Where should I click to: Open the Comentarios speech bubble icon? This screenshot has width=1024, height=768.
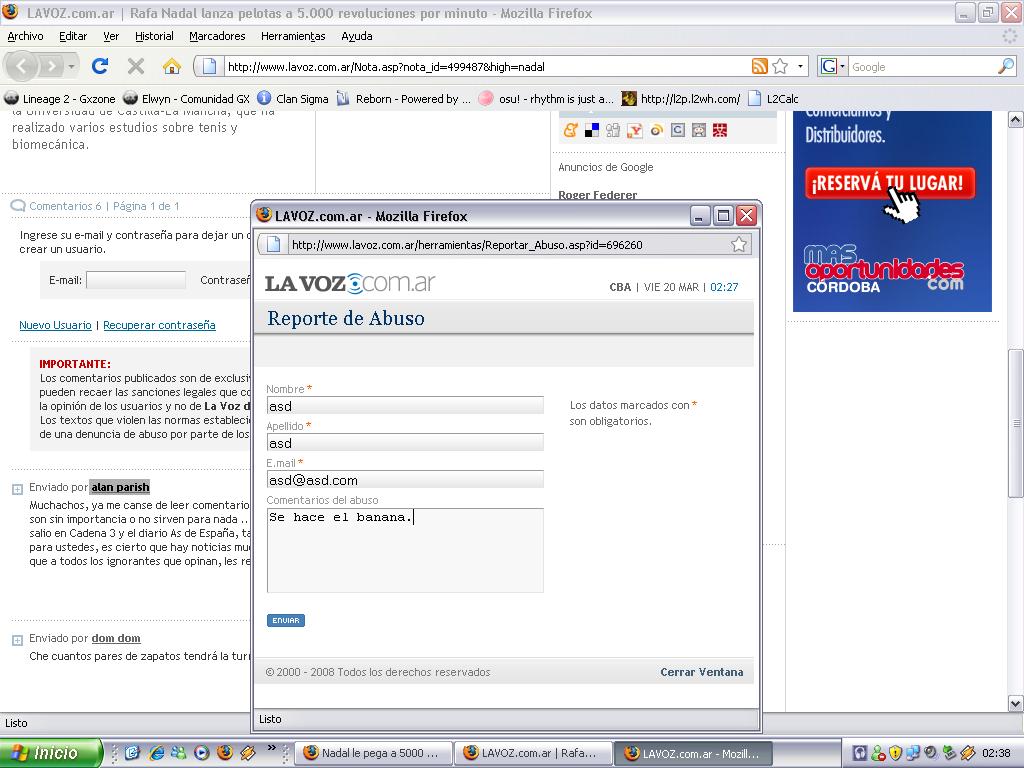(18, 206)
